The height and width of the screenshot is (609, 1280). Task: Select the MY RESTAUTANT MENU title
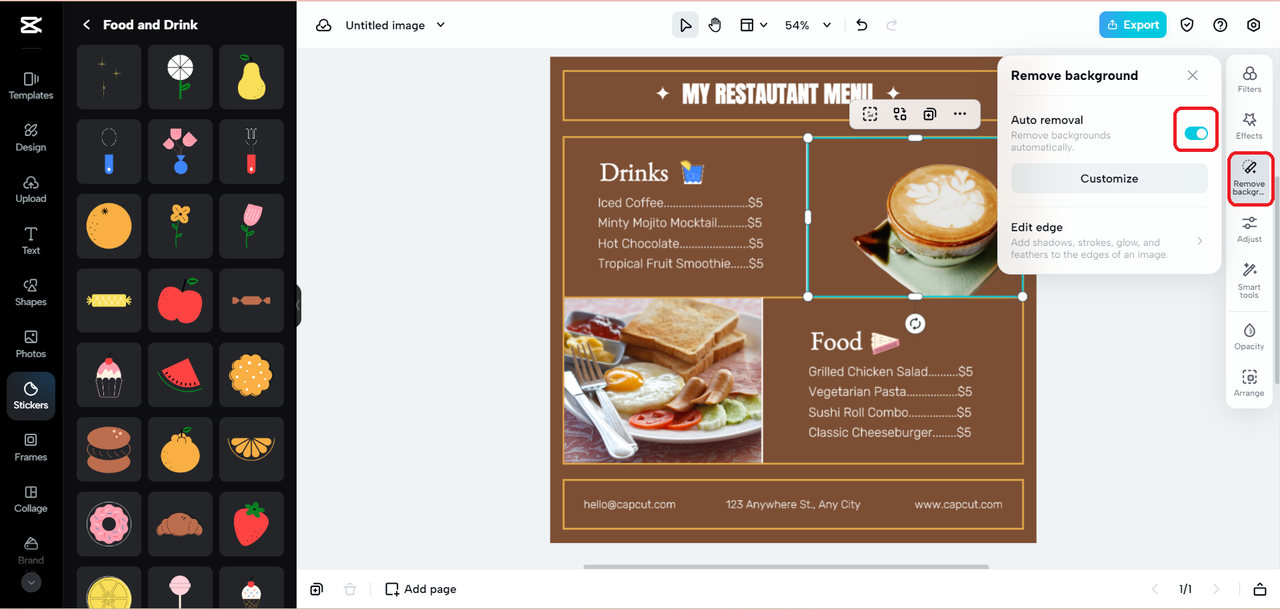point(777,94)
